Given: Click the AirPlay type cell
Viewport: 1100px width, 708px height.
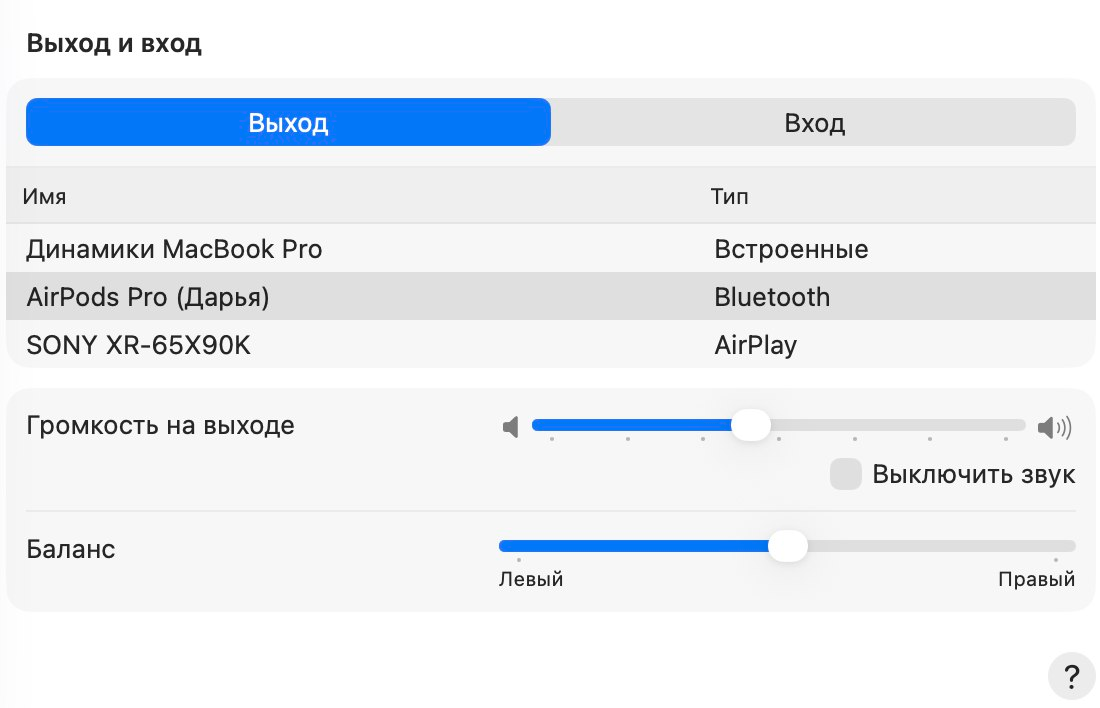Looking at the screenshot, I should tap(755, 346).
